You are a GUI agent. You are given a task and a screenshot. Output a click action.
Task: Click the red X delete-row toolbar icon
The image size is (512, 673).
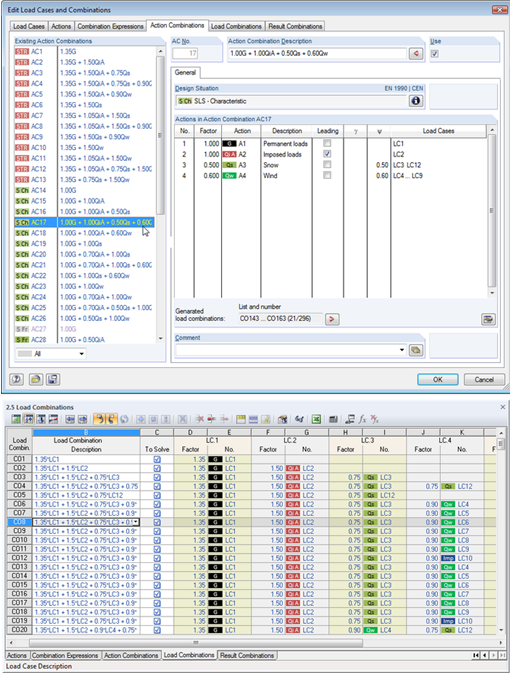(x=200, y=419)
